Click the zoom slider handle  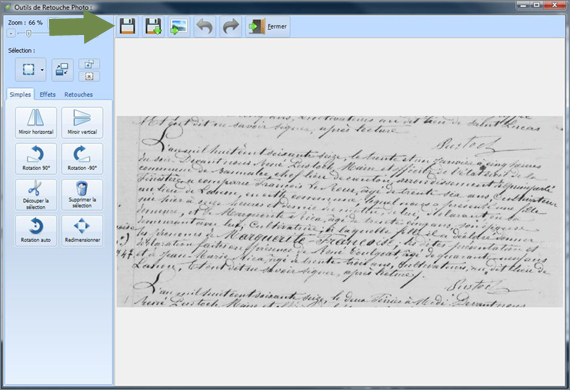pyautogui.click(x=28, y=33)
